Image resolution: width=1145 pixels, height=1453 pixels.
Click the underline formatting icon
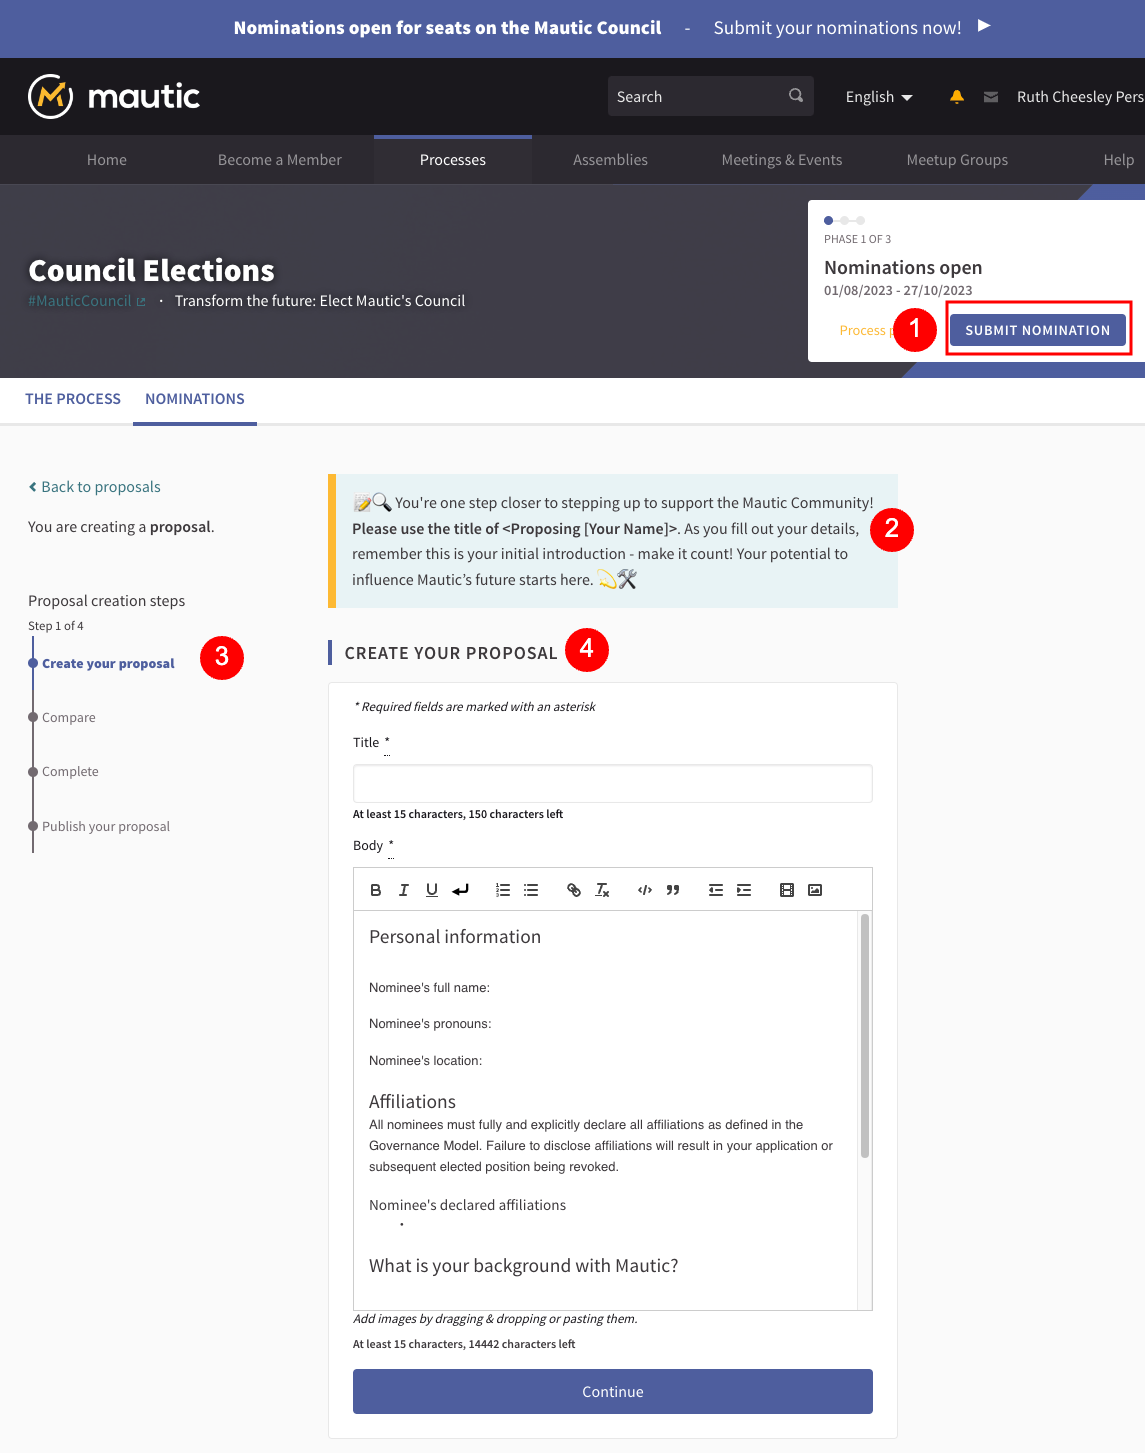pos(432,890)
